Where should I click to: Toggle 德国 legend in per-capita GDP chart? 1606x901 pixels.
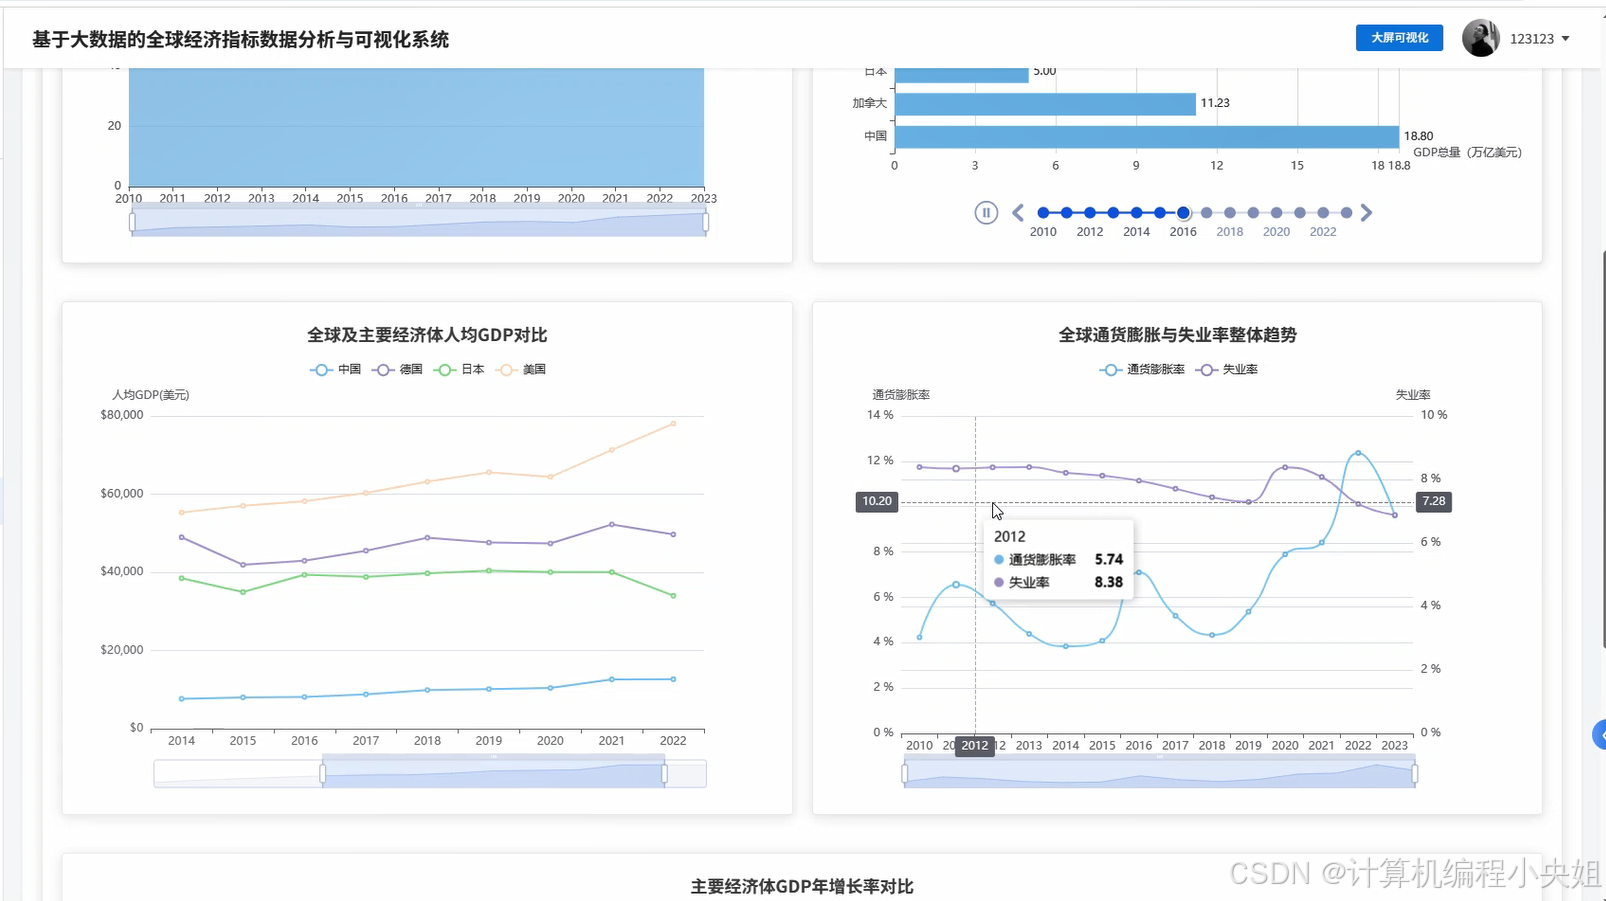coord(398,369)
